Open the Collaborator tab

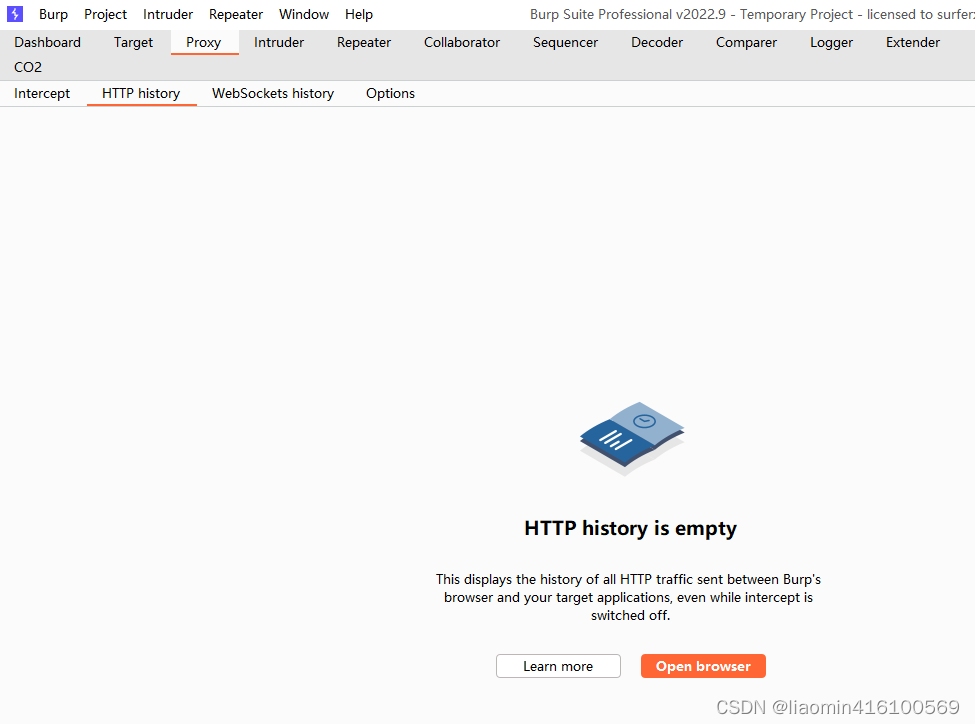[462, 42]
